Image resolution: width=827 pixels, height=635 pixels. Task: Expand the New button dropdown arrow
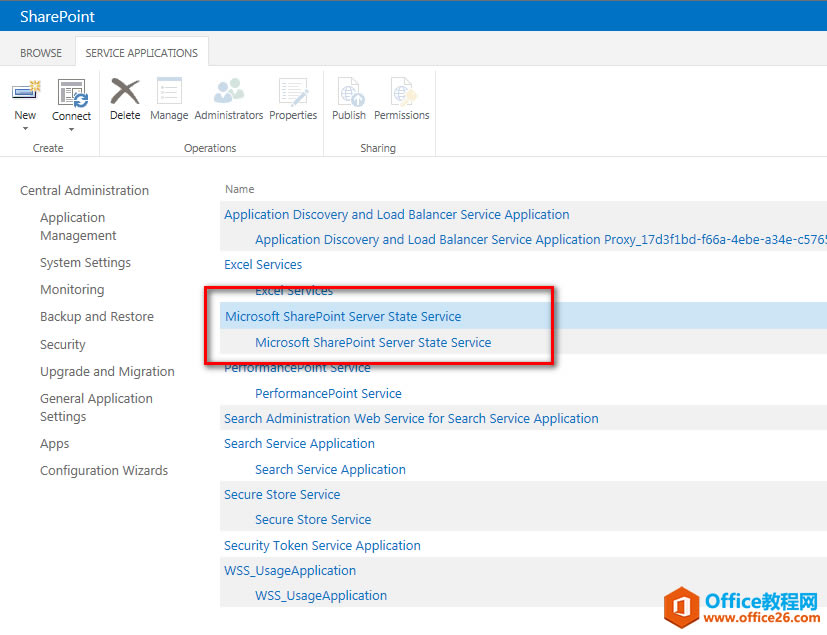[25, 127]
